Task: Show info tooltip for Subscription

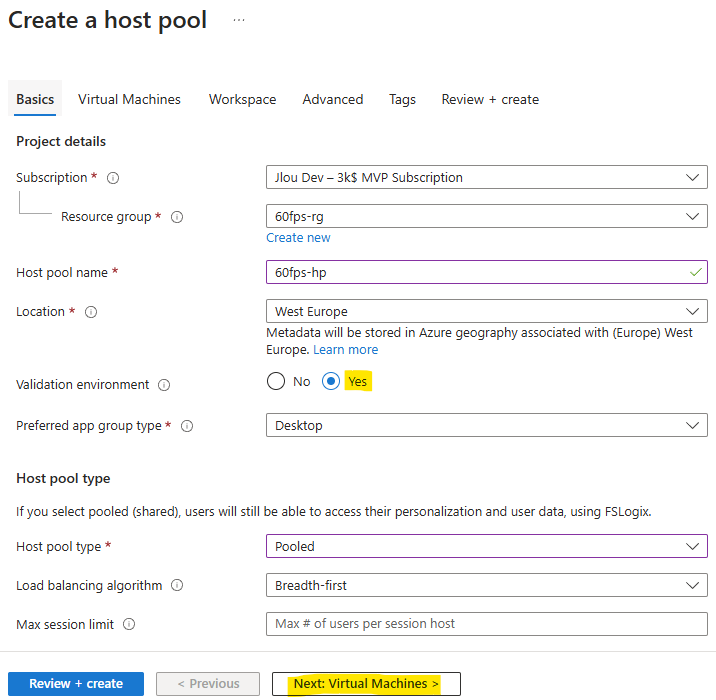Action: [x=113, y=178]
